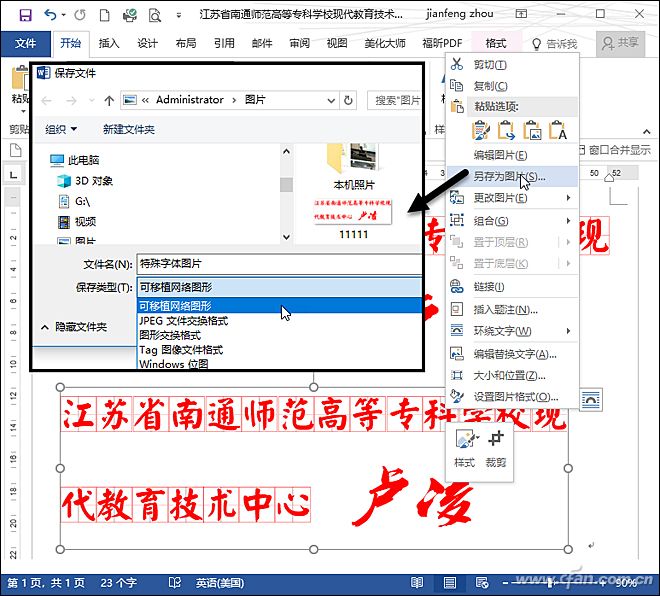Click the folder tree scrollbar down arrow
Screen dimensions: 660x596
click(287, 237)
